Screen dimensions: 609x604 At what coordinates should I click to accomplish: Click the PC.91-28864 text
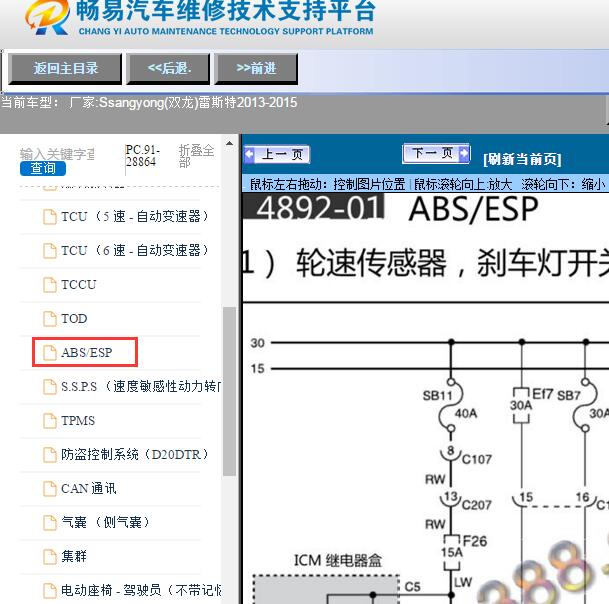(142, 155)
